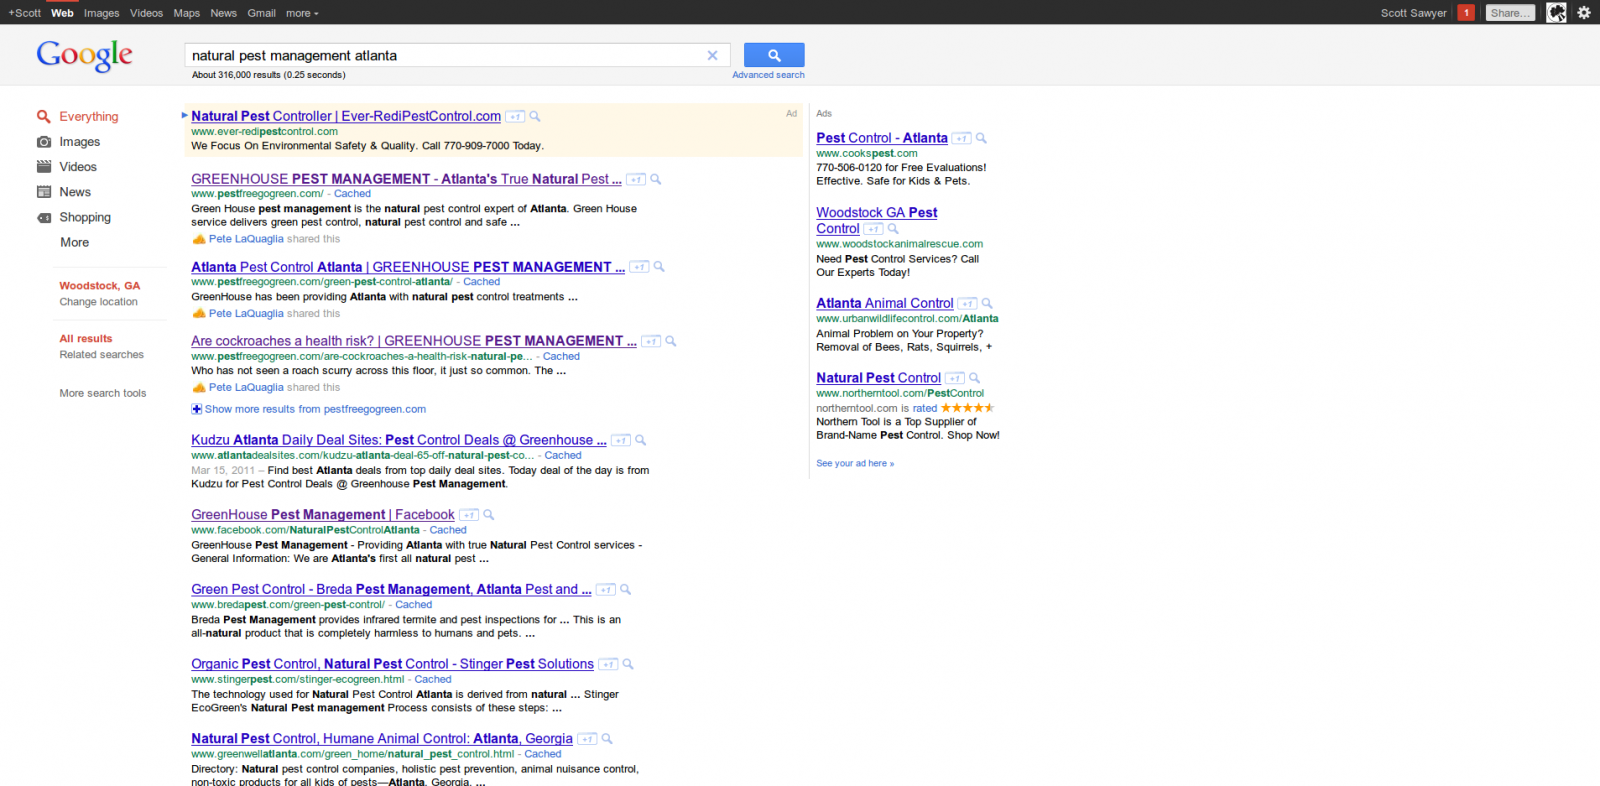+1 the Humane Animal Control Atlanta result

(x=587, y=739)
